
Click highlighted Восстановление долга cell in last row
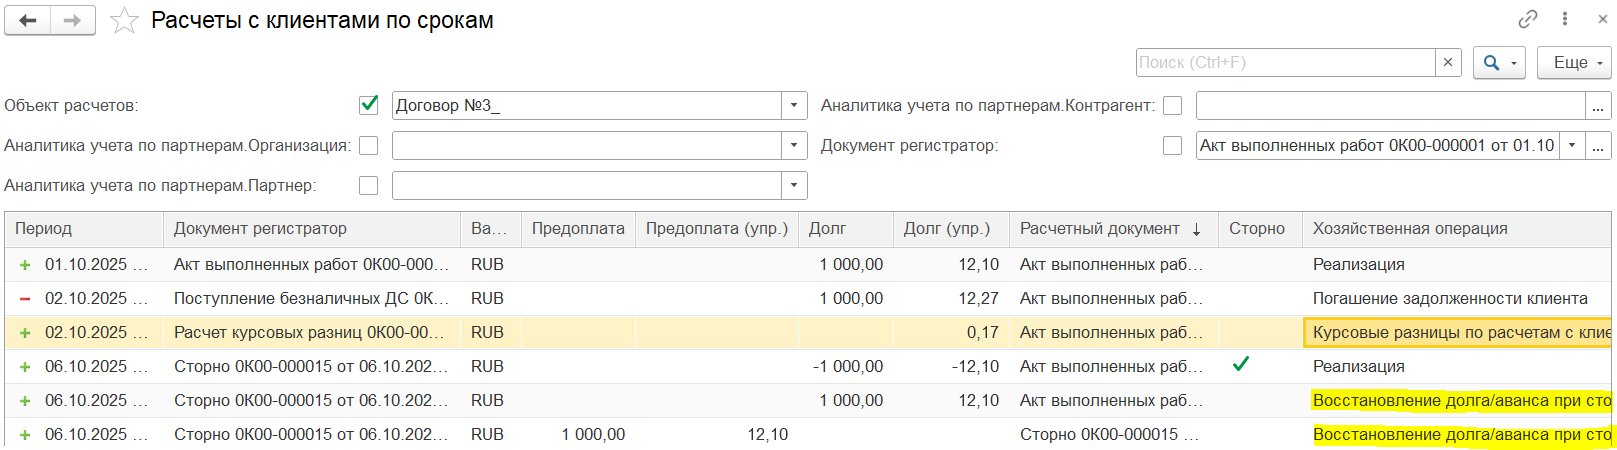tap(1460, 434)
